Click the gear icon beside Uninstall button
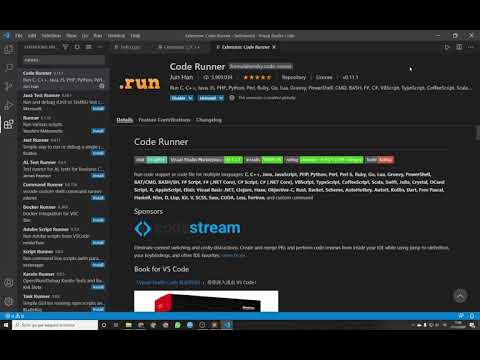Viewport: 480px width, 360px height. [232, 98]
